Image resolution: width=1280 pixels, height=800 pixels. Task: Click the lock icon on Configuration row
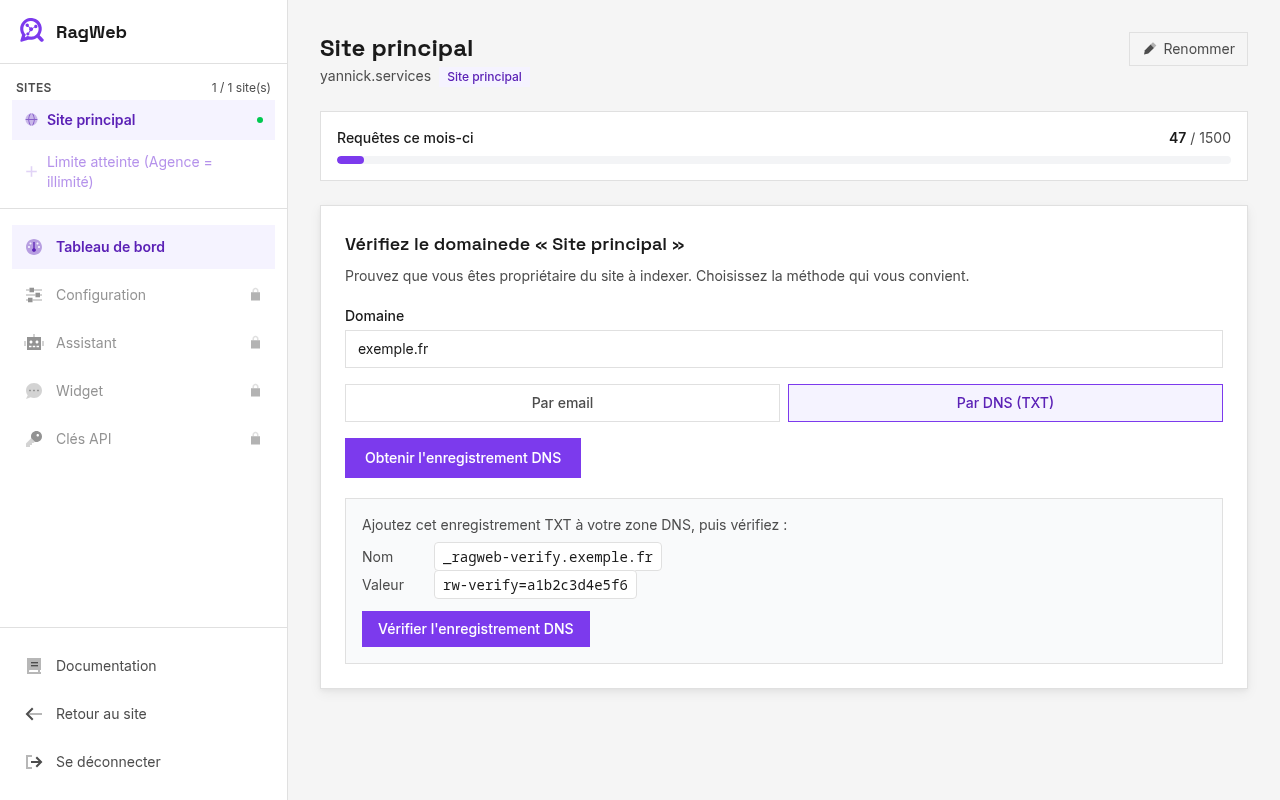[255, 295]
